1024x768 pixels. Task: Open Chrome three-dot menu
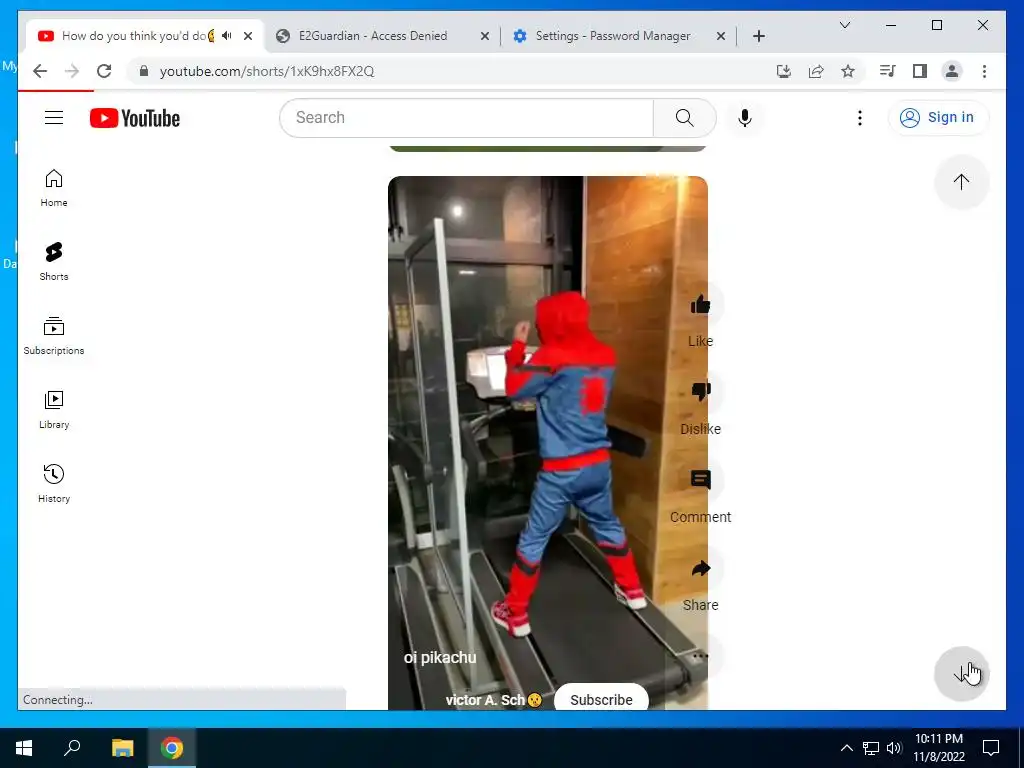(984, 71)
